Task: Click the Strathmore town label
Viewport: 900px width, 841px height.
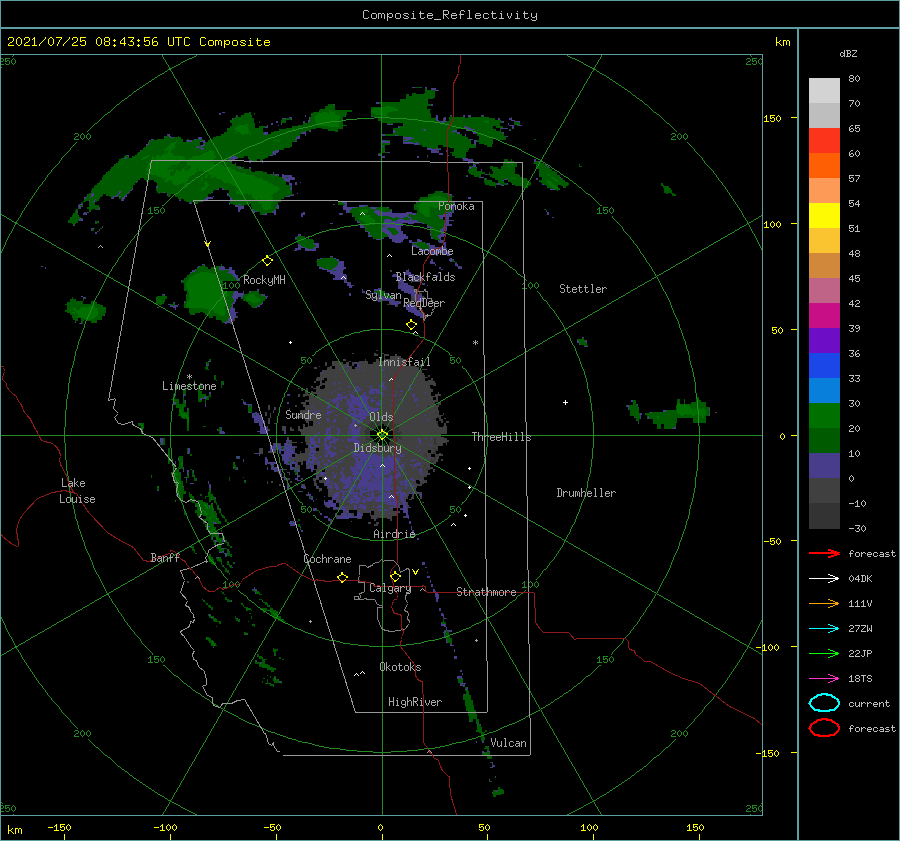Action: click(x=486, y=592)
